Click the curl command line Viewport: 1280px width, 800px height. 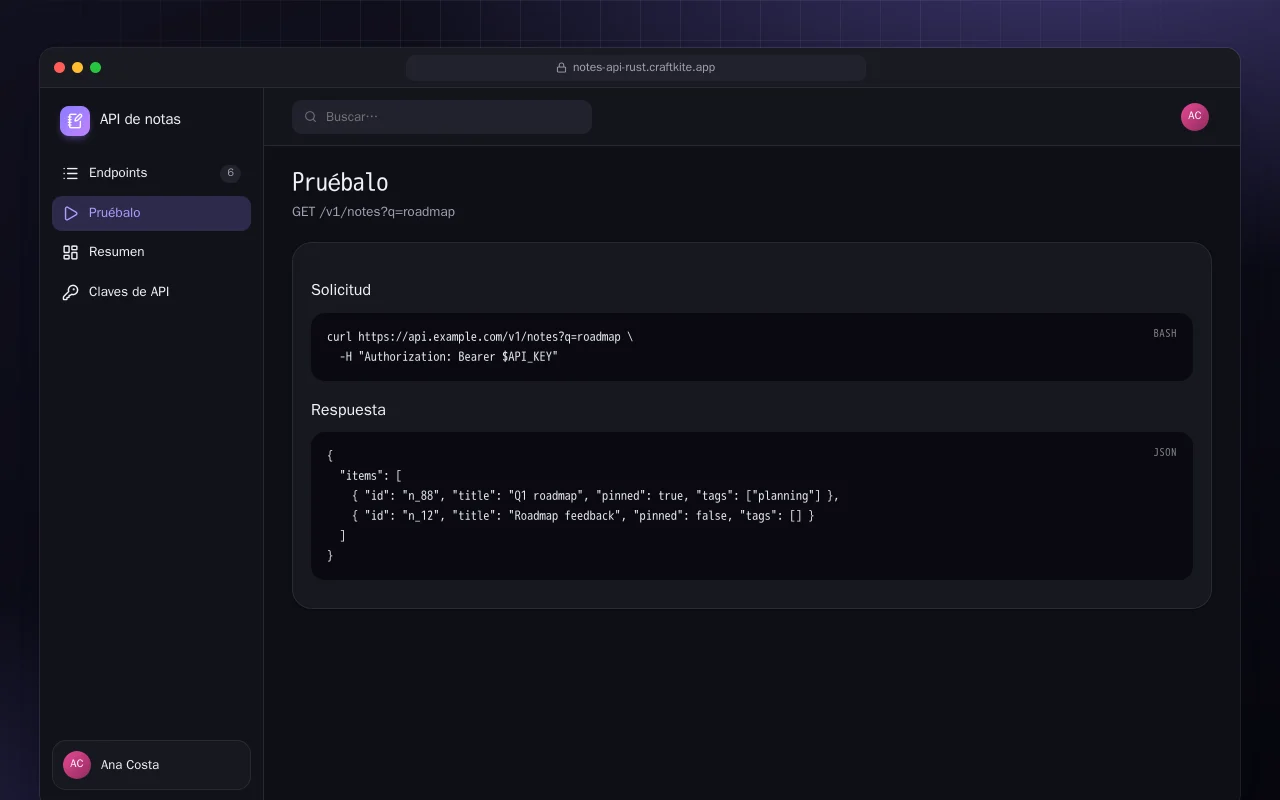coord(480,337)
